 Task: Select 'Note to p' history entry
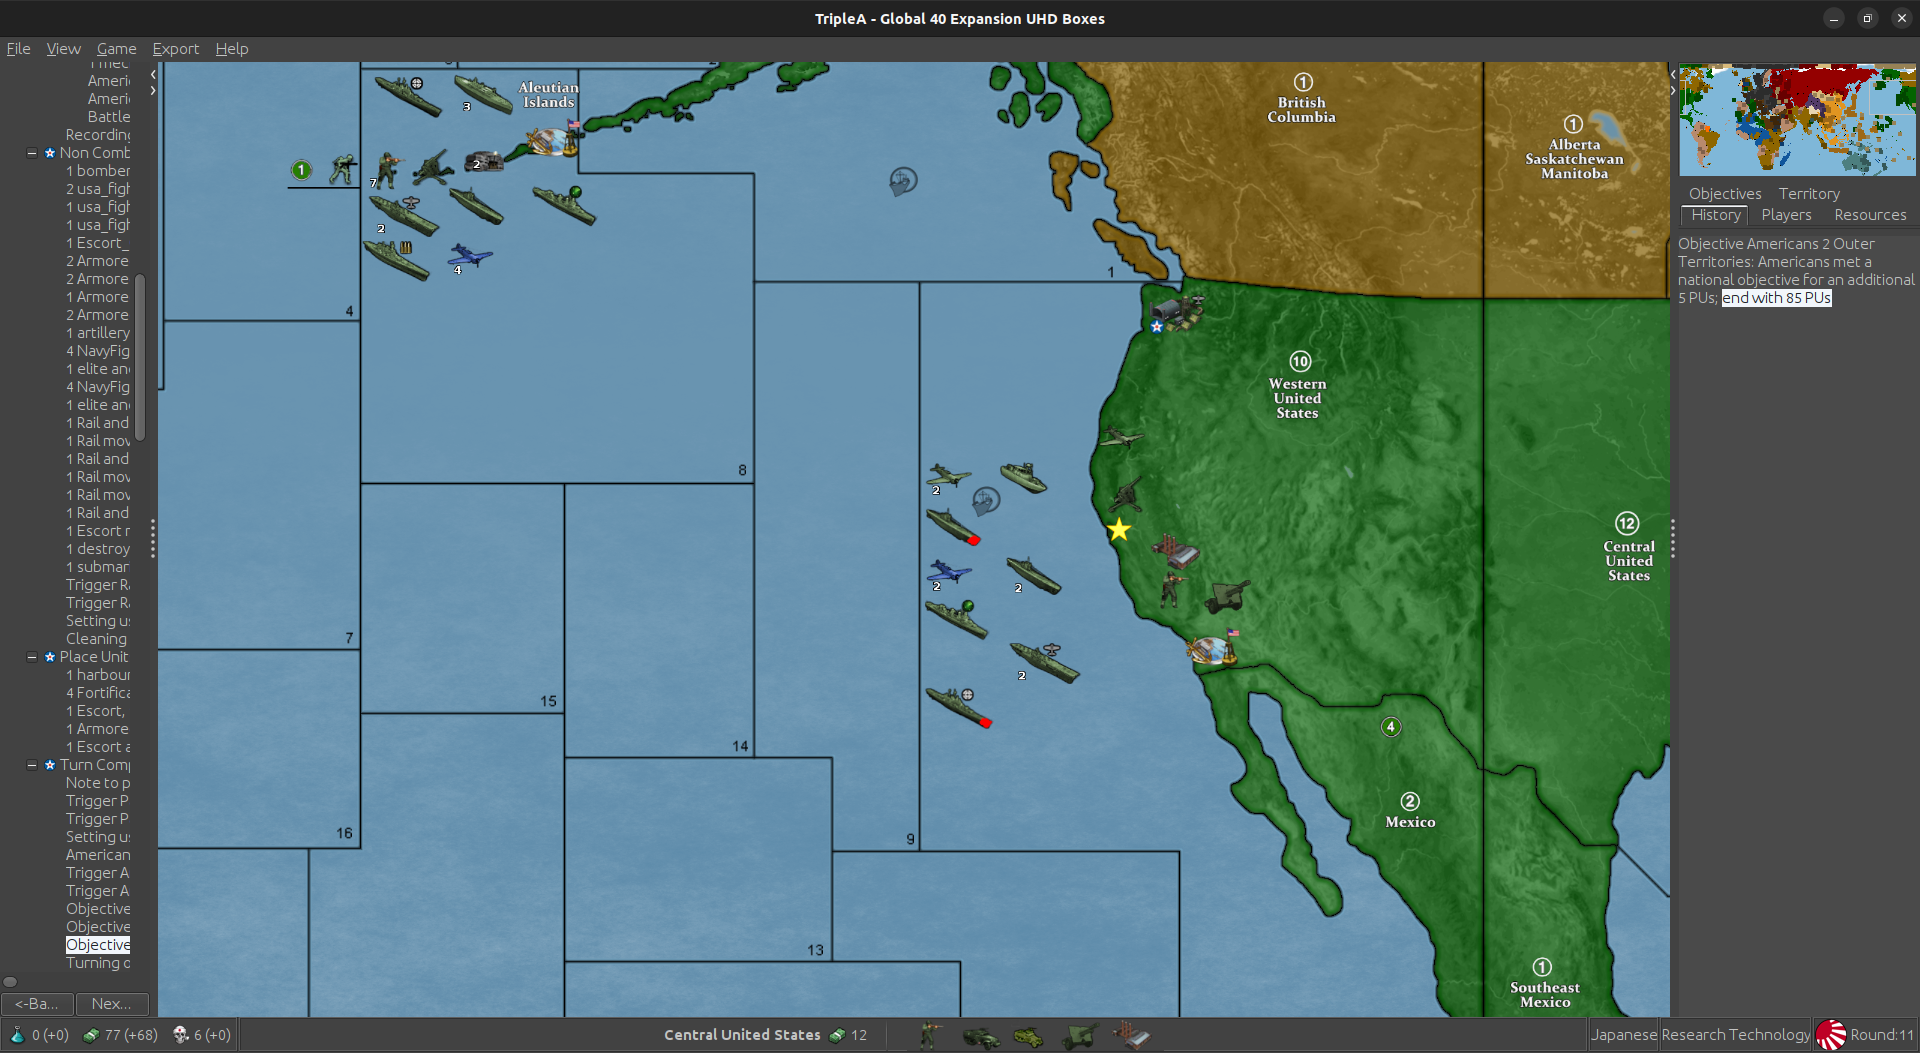[98, 783]
